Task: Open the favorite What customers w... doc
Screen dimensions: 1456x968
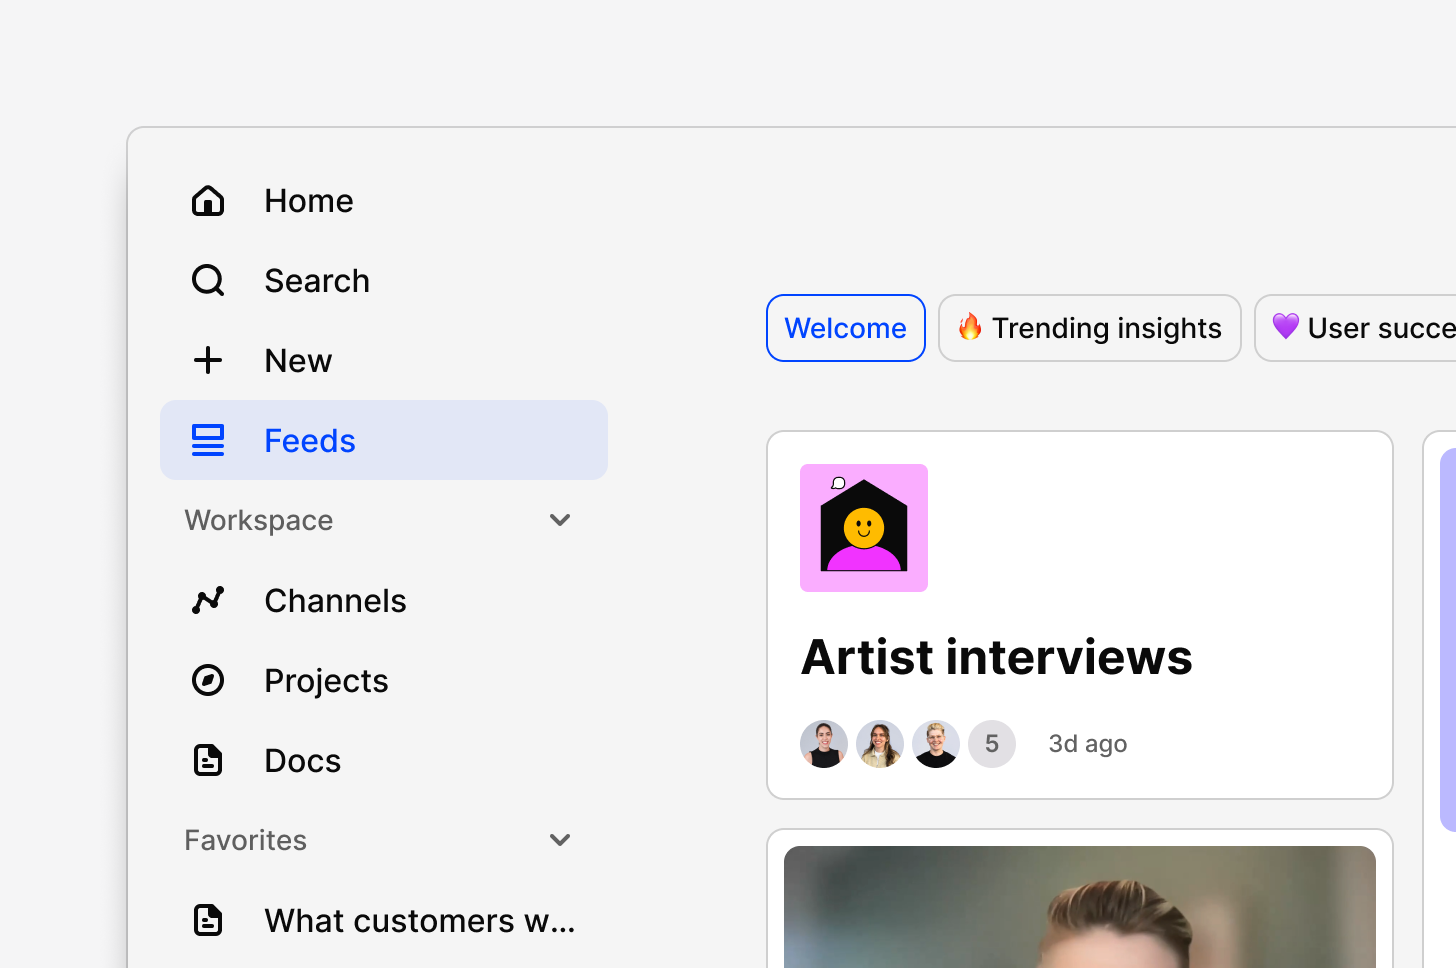Action: coord(384,920)
